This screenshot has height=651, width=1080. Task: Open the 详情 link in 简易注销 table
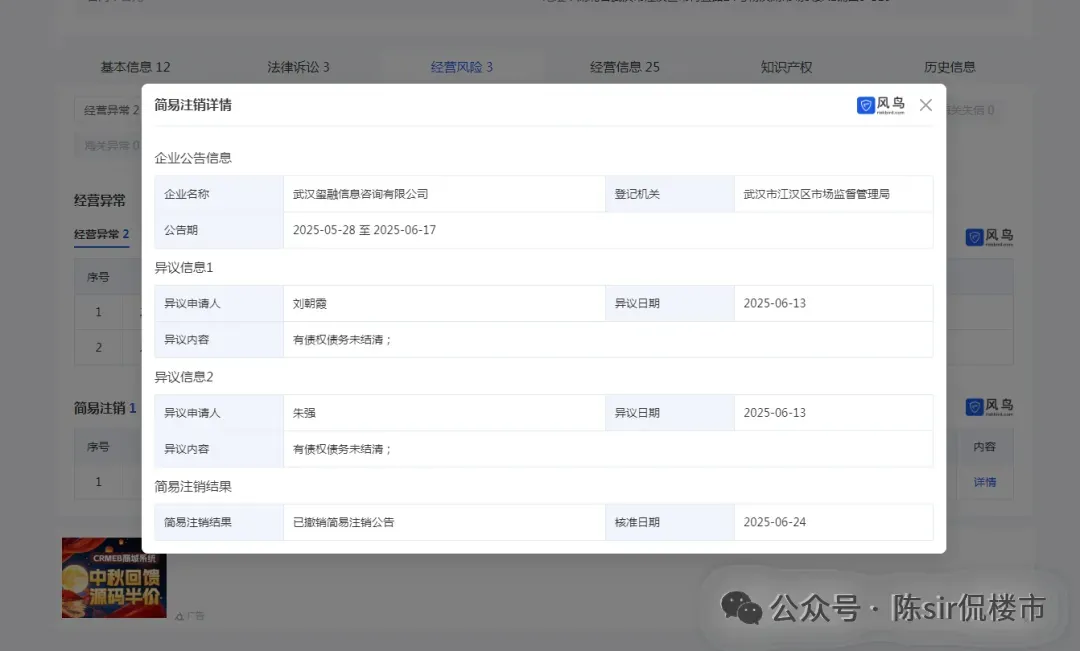coord(984,482)
